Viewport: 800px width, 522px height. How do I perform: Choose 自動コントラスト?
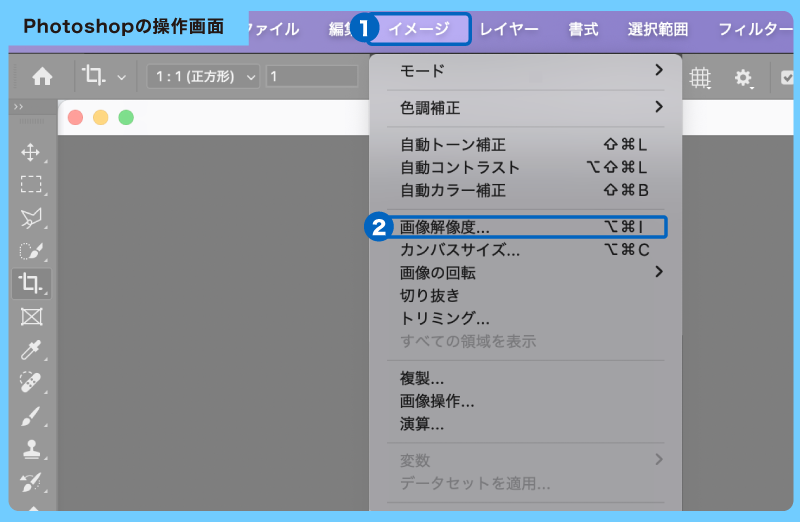[526, 167]
